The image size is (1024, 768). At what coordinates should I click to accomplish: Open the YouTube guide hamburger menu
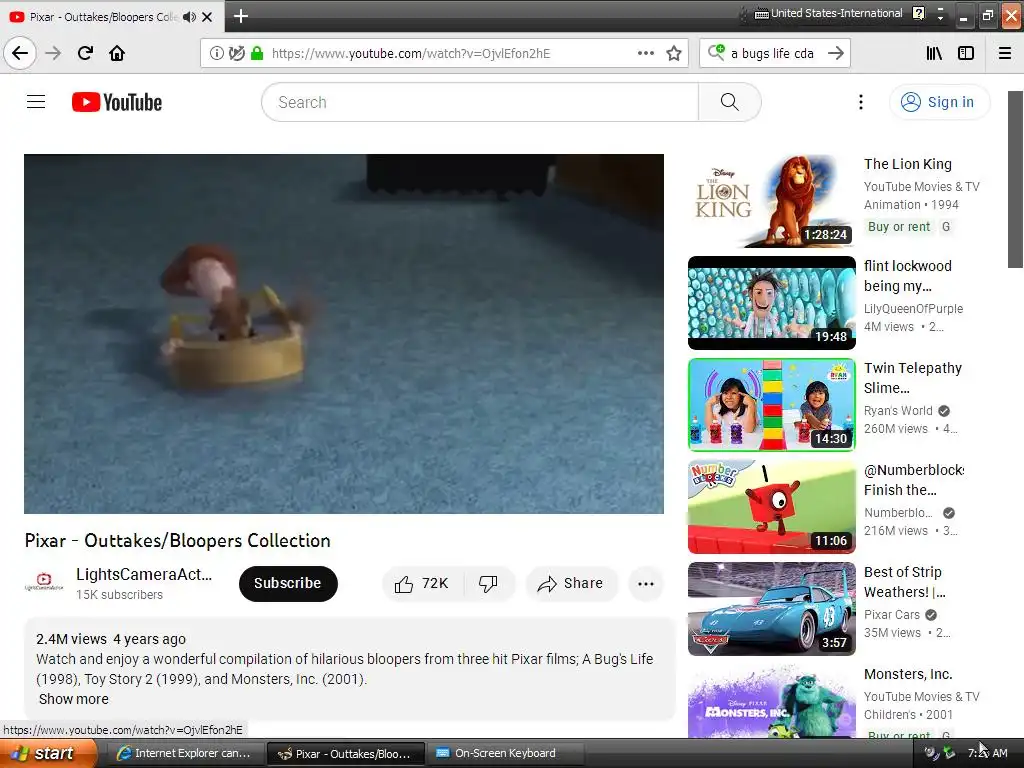[36, 102]
